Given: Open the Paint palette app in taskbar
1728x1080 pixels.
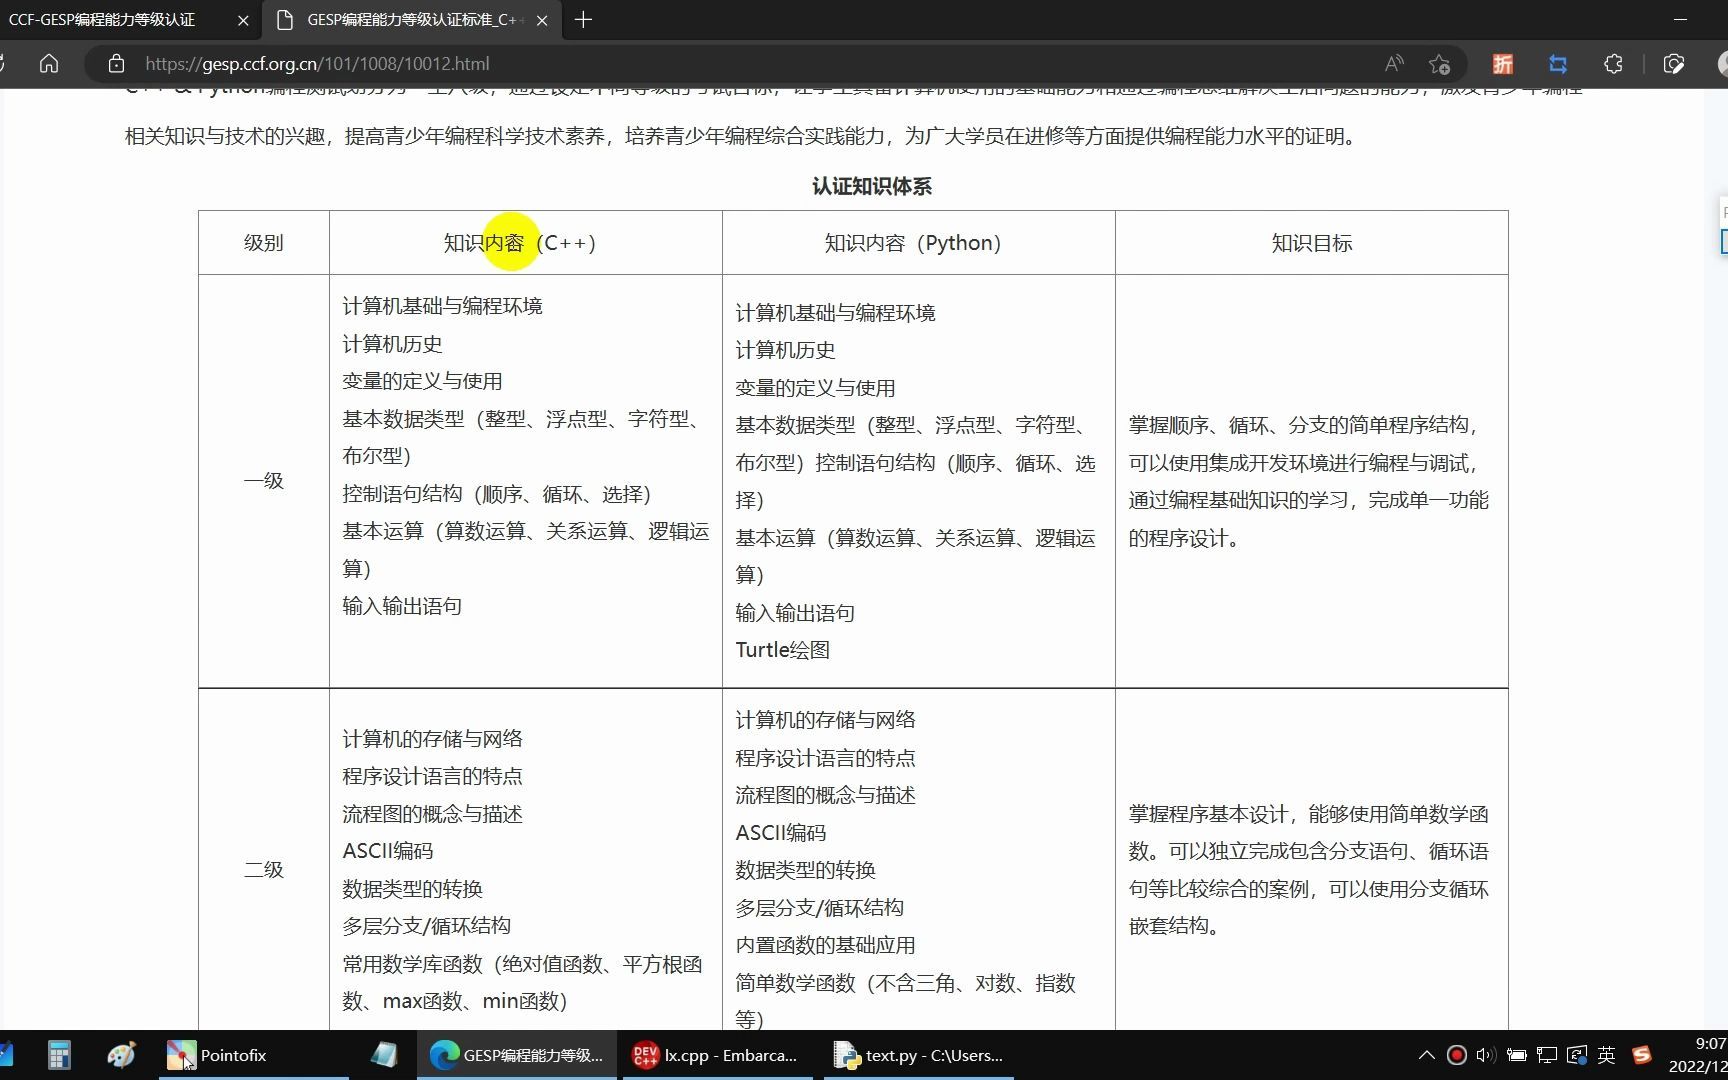Looking at the screenshot, I should coord(121,1055).
